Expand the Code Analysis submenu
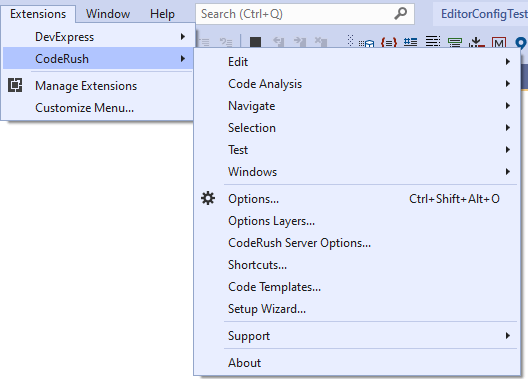The width and height of the screenshot is (528, 379). (357, 84)
